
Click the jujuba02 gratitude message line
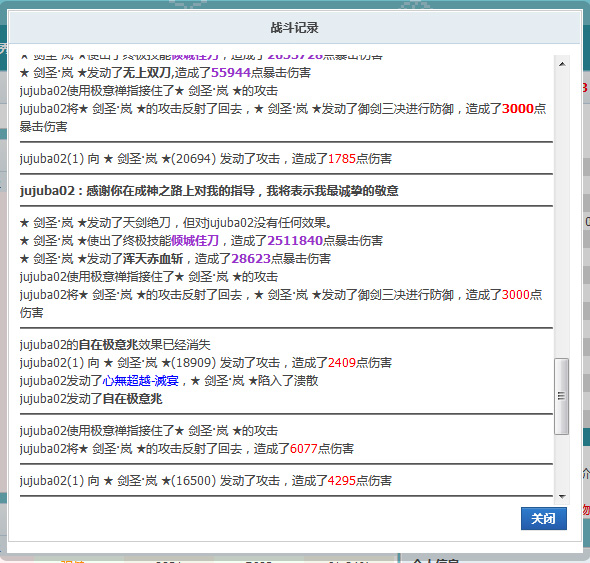pos(209,191)
